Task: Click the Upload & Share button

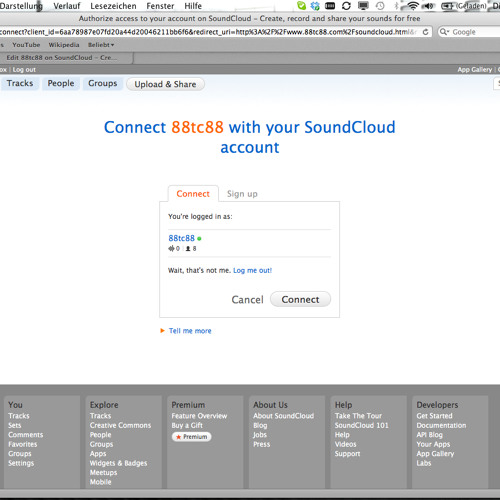Action: point(165,84)
